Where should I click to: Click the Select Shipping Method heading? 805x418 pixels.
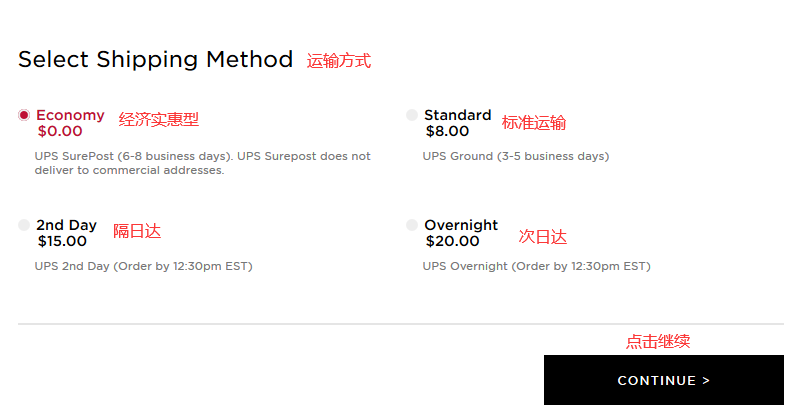tap(155, 59)
